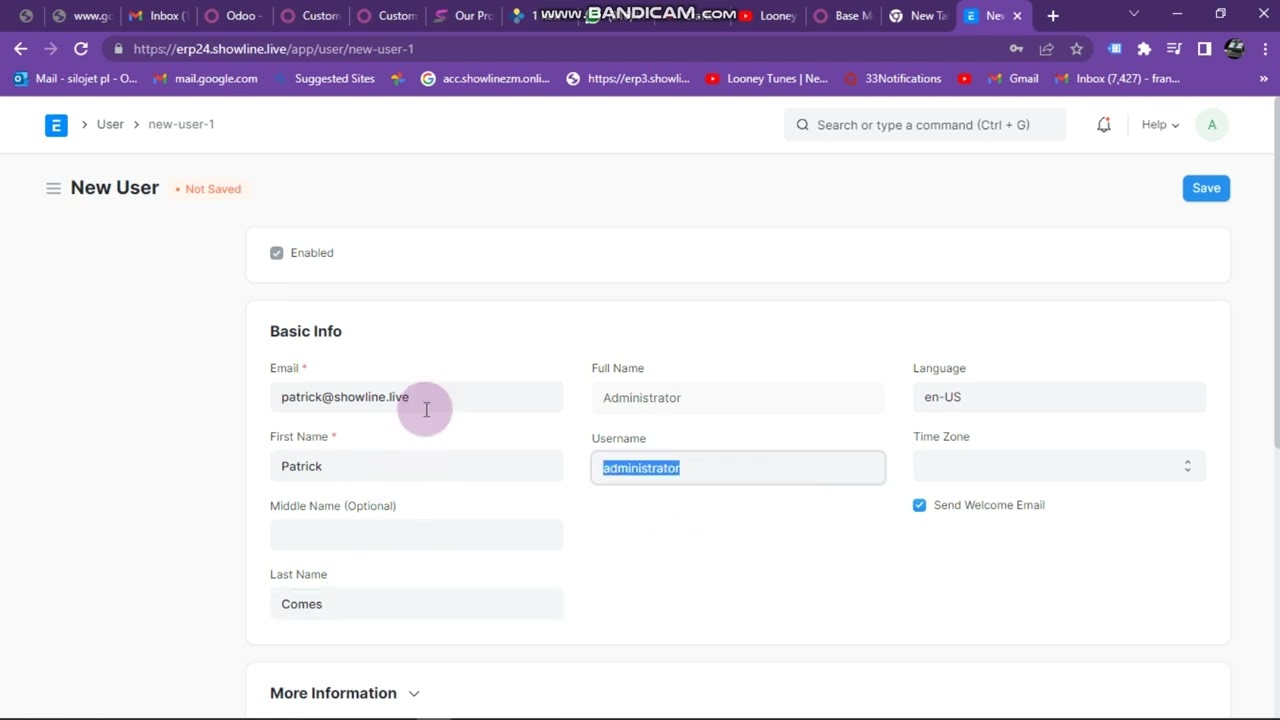Open the Help dropdown menu
This screenshot has width=1280, height=720.
pyautogui.click(x=1160, y=125)
